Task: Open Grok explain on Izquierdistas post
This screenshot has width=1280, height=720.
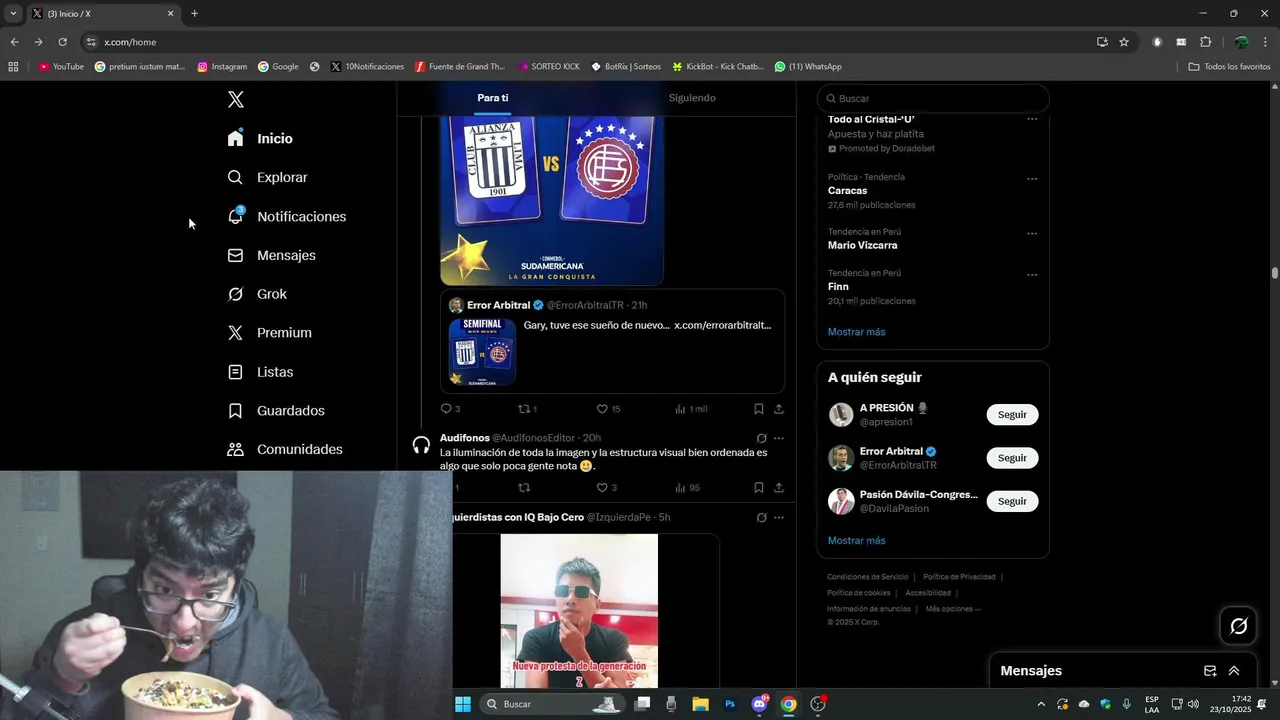Action: 762,517
